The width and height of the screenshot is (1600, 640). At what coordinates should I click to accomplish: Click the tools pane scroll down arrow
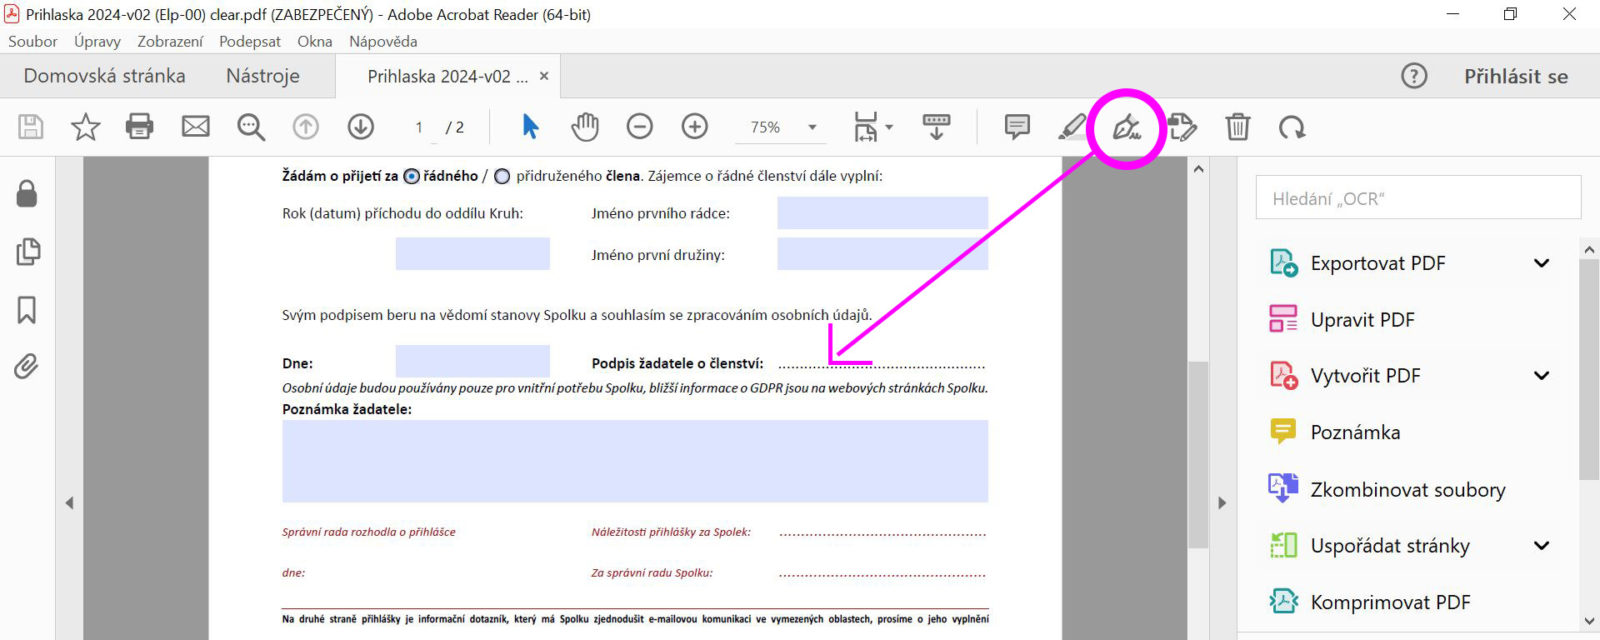point(1589,621)
